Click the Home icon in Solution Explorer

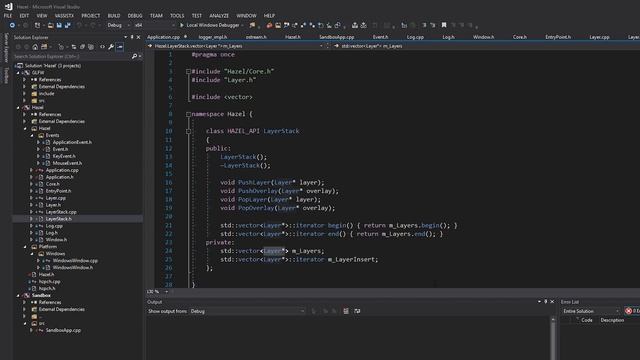coord(35,47)
